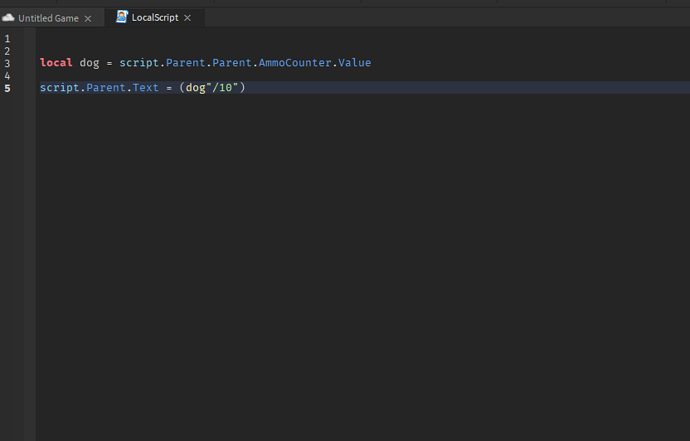Click 'script' at the start of line 5
Screen dimensions: 690x441
(59, 88)
